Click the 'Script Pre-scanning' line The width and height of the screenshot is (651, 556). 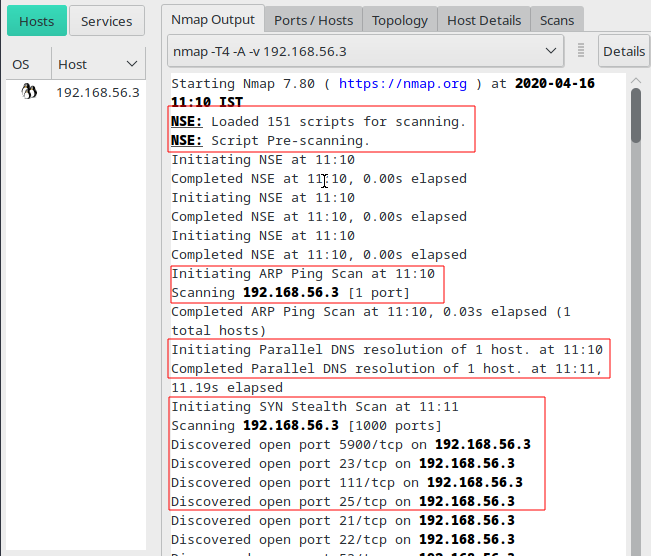(x=270, y=141)
